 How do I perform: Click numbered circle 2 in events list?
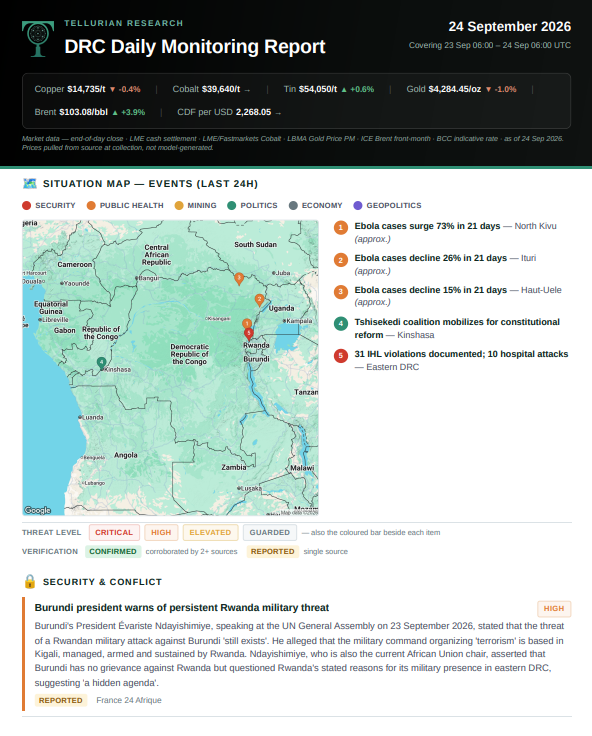341,260
